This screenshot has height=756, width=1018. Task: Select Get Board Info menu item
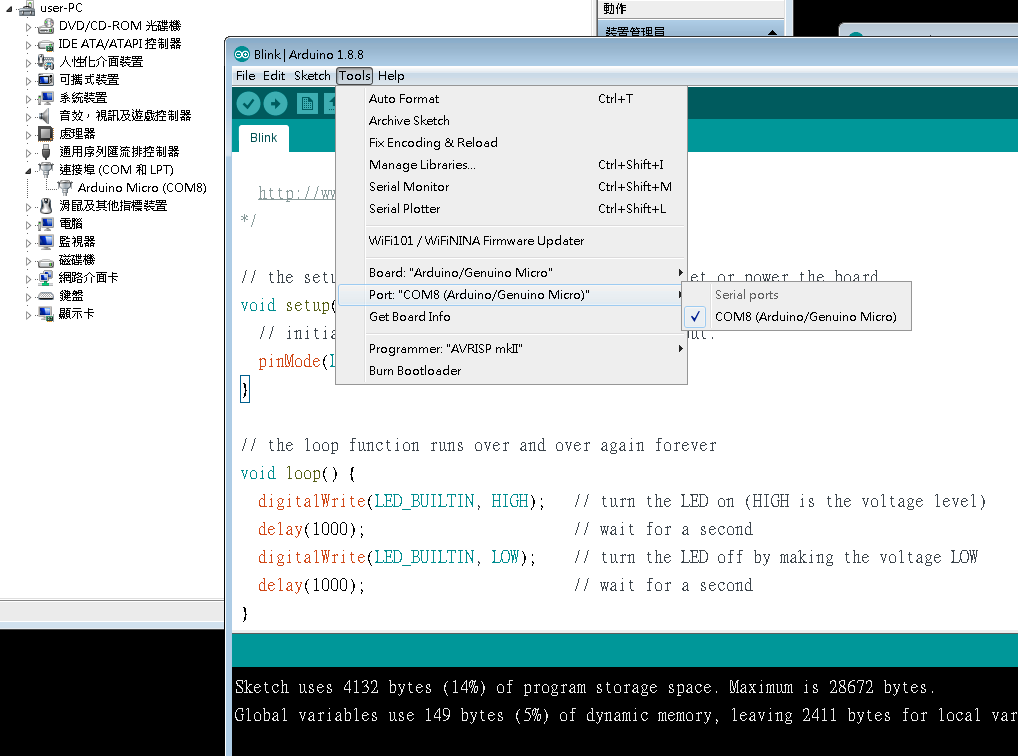[512, 317]
